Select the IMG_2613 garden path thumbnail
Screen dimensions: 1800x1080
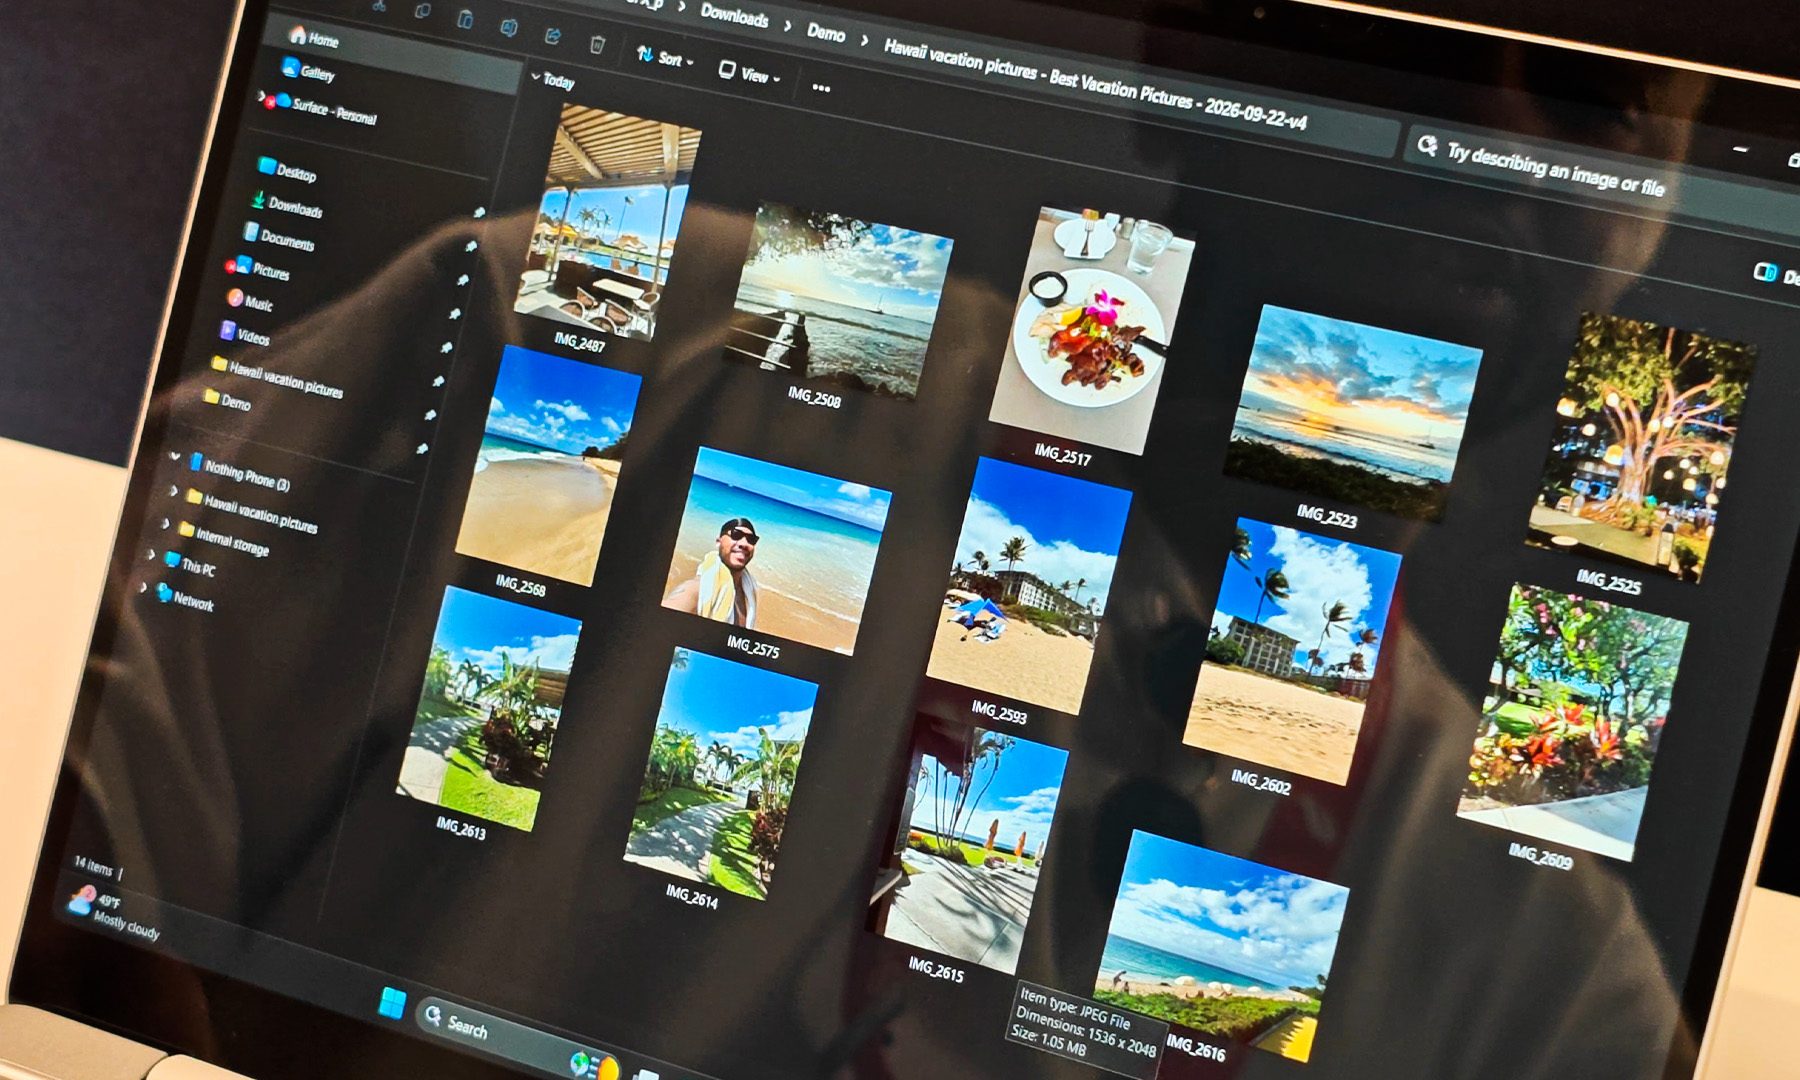pyautogui.click(x=489, y=709)
